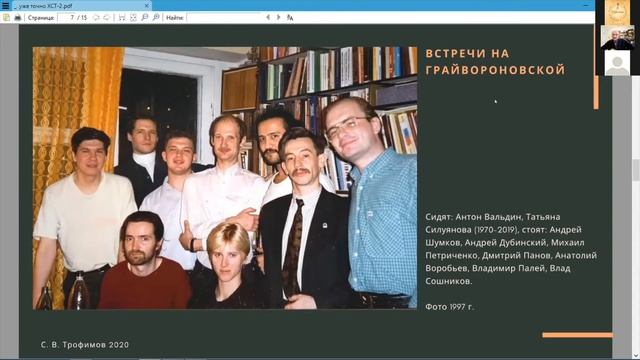Toggle match case search icon

point(290,18)
